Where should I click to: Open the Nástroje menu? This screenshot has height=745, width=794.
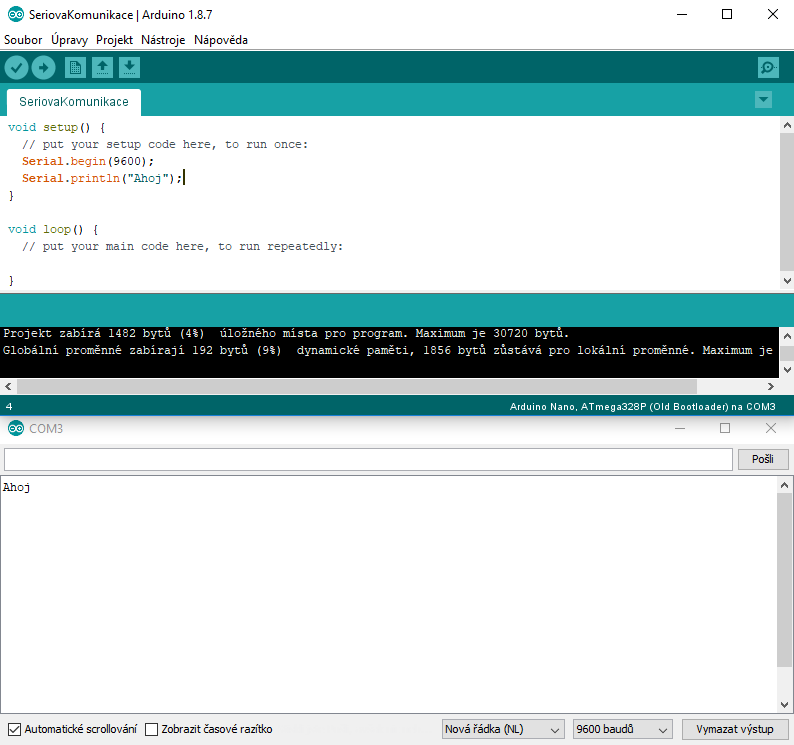(163, 40)
